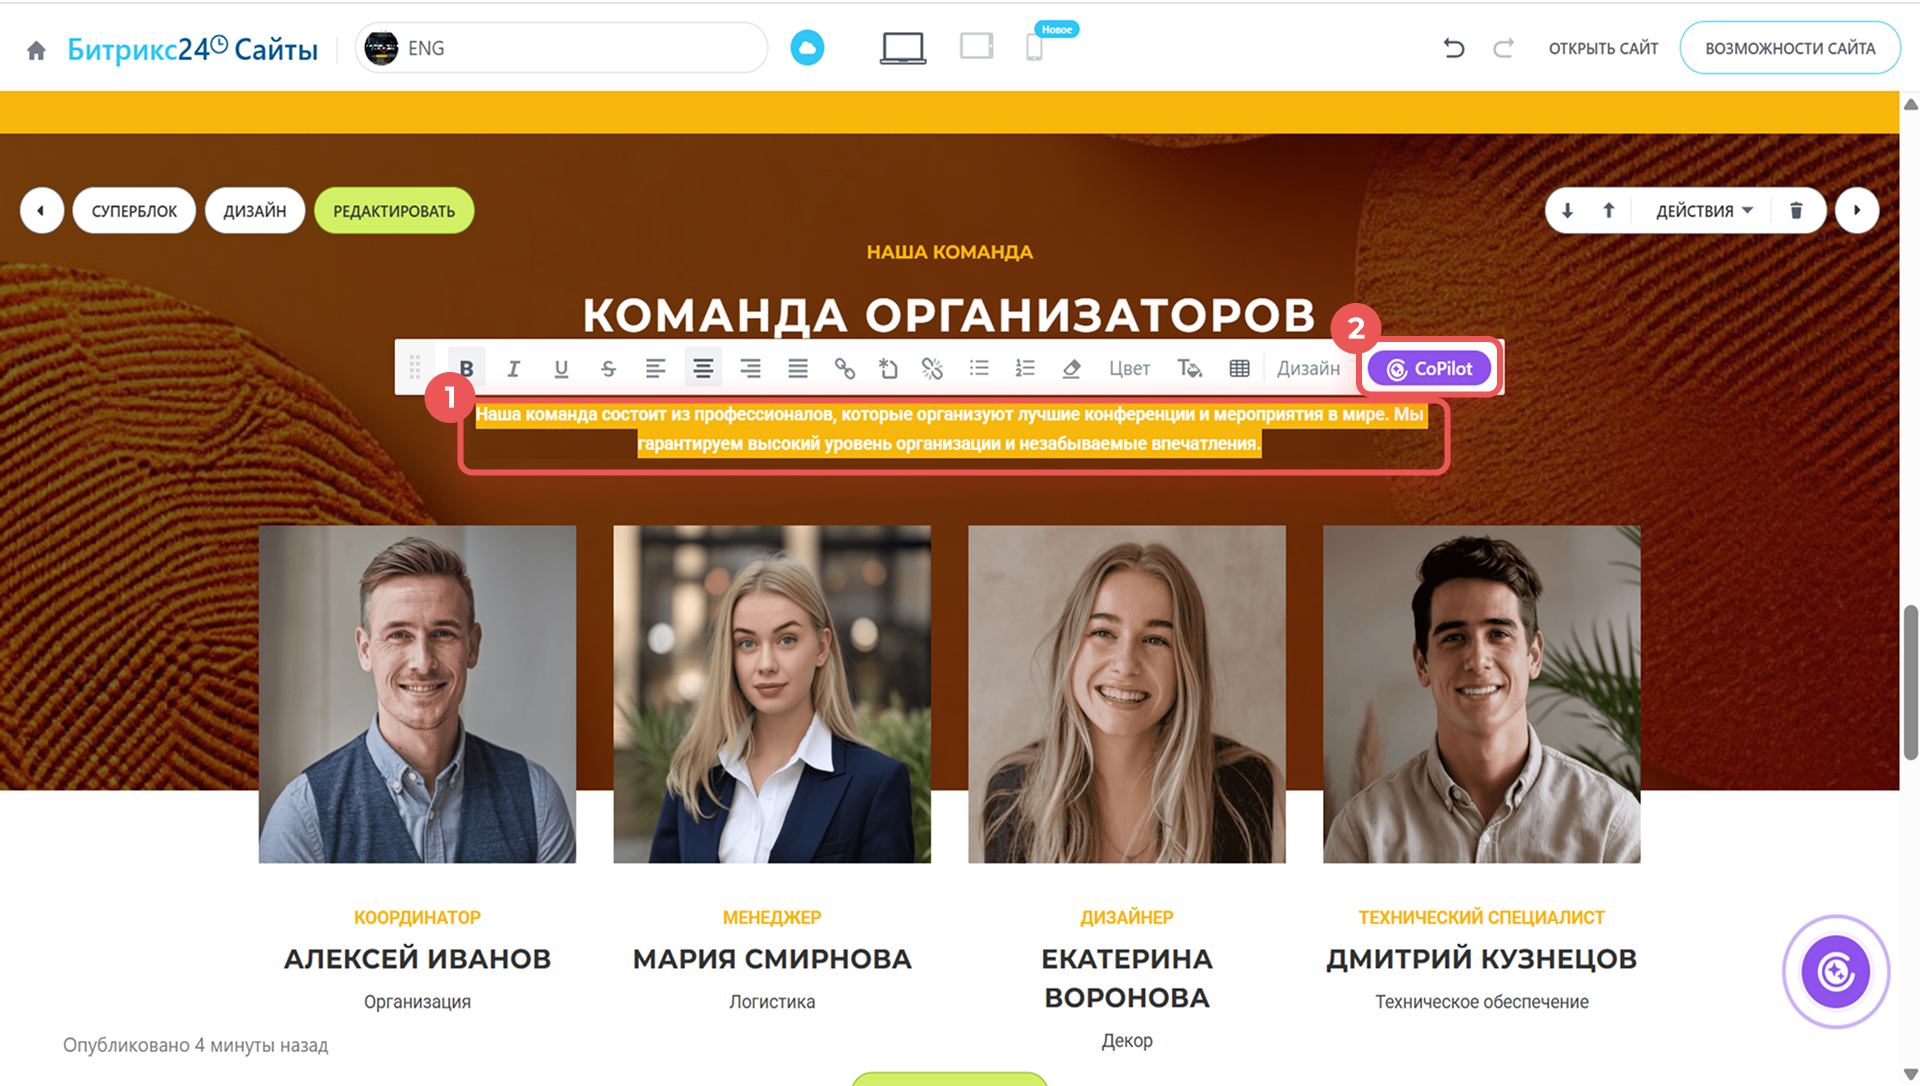Collapse block panel with left arrow
Image resolution: width=1920 pixels, height=1086 pixels.
pos(41,210)
